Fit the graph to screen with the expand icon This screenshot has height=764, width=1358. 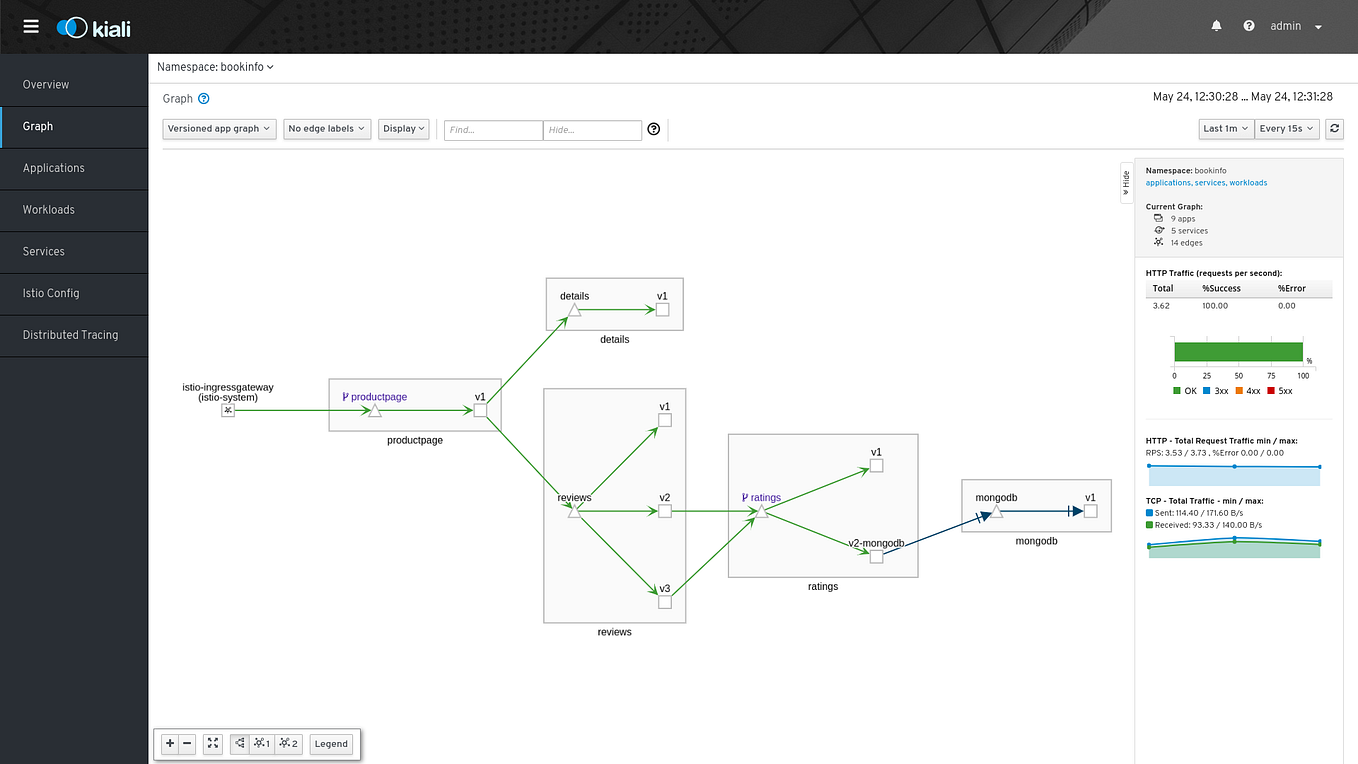coord(212,743)
